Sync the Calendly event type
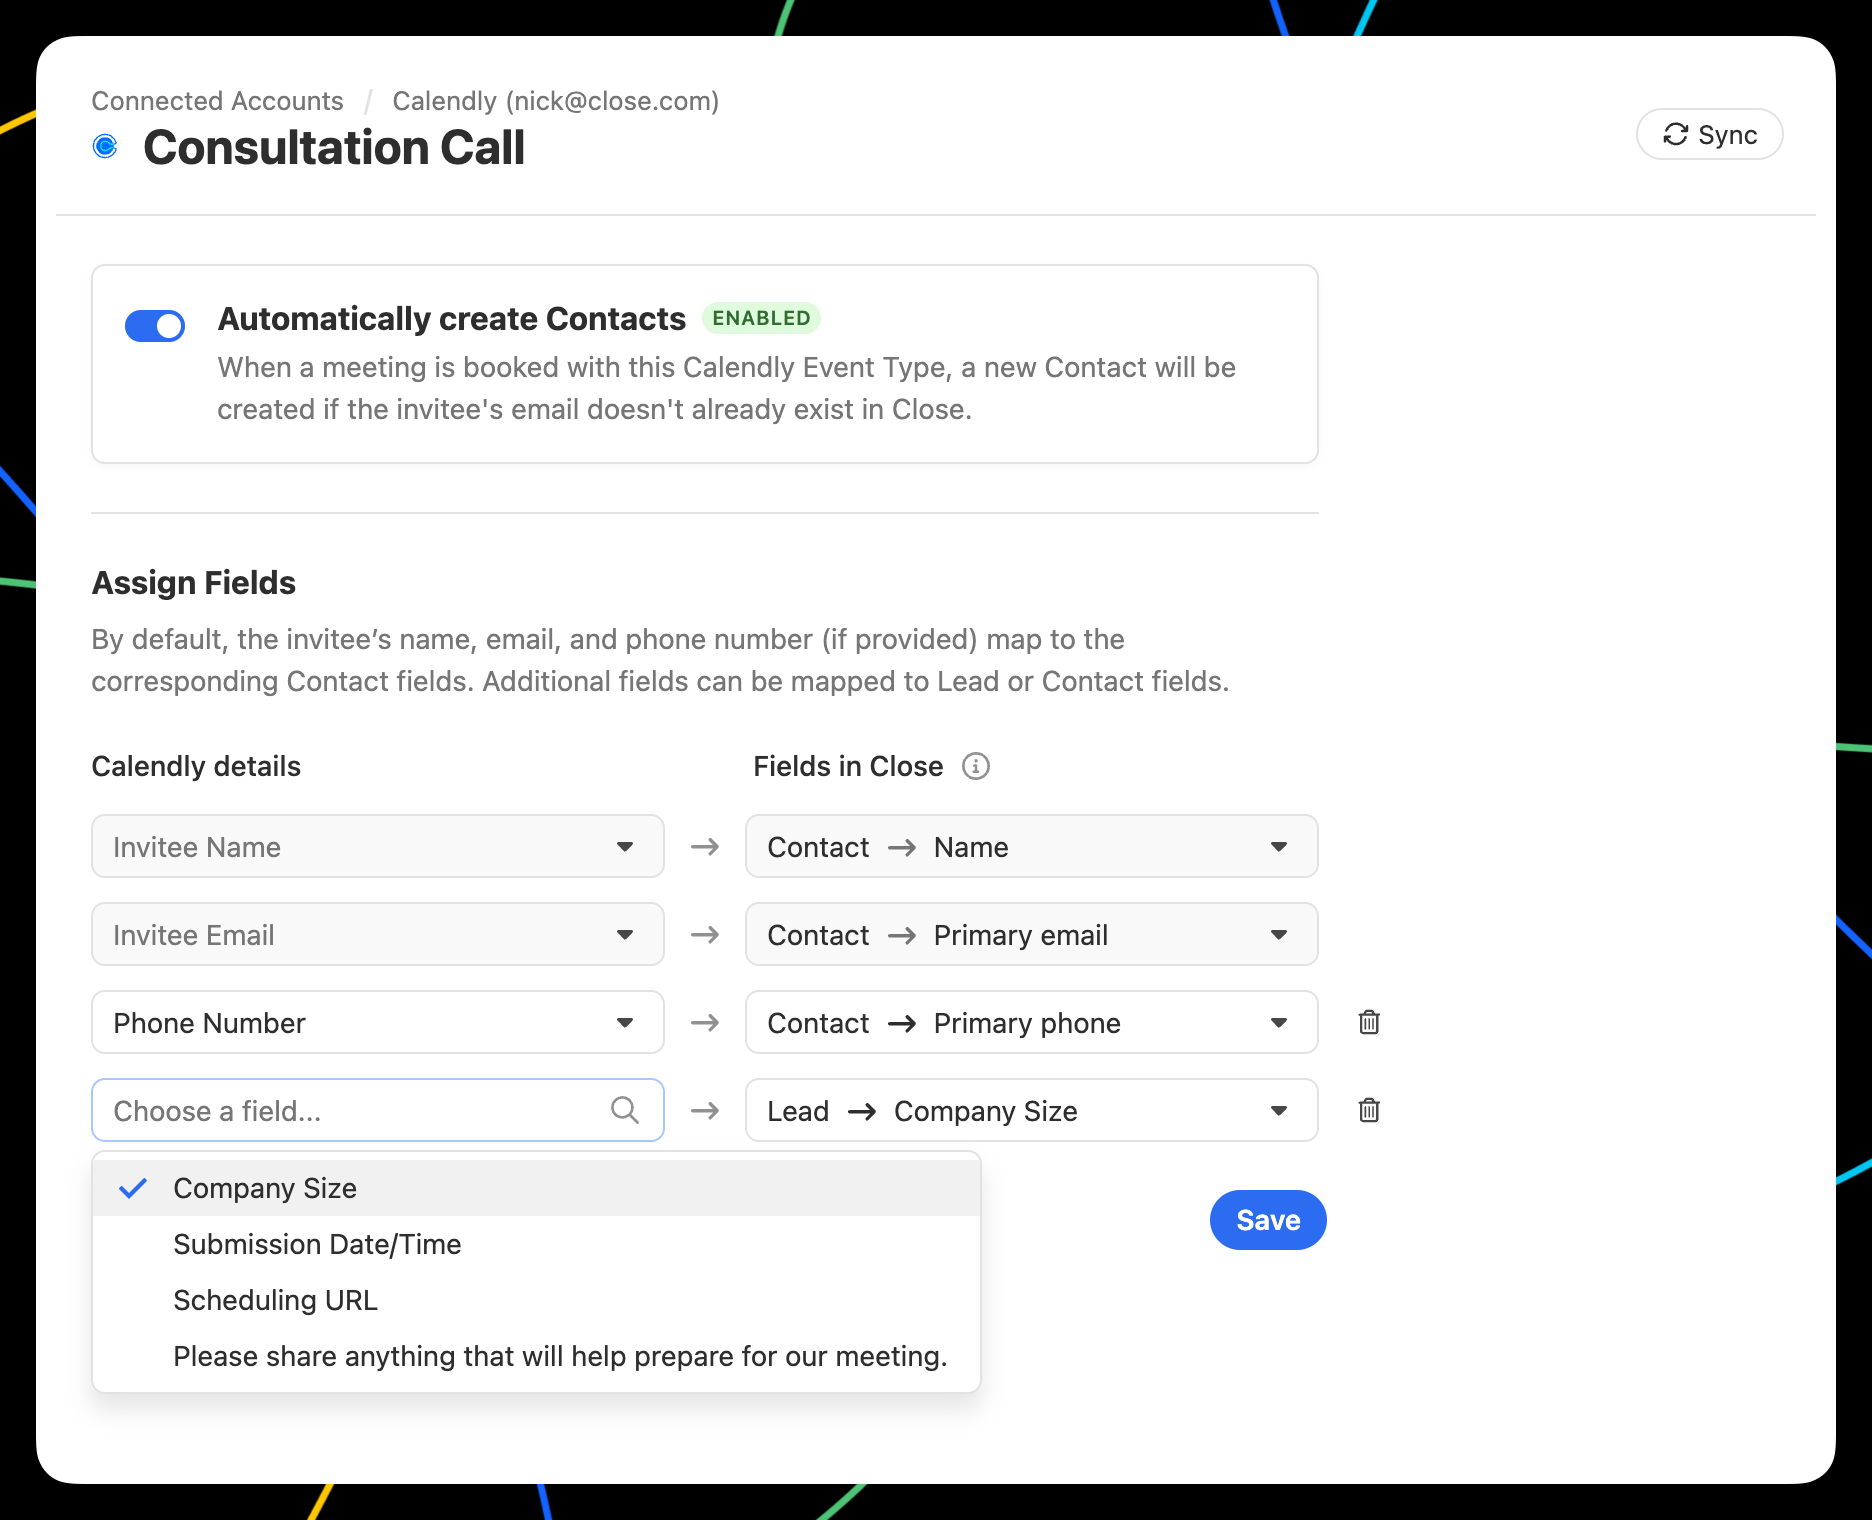The image size is (1872, 1520). pyautogui.click(x=1710, y=134)
